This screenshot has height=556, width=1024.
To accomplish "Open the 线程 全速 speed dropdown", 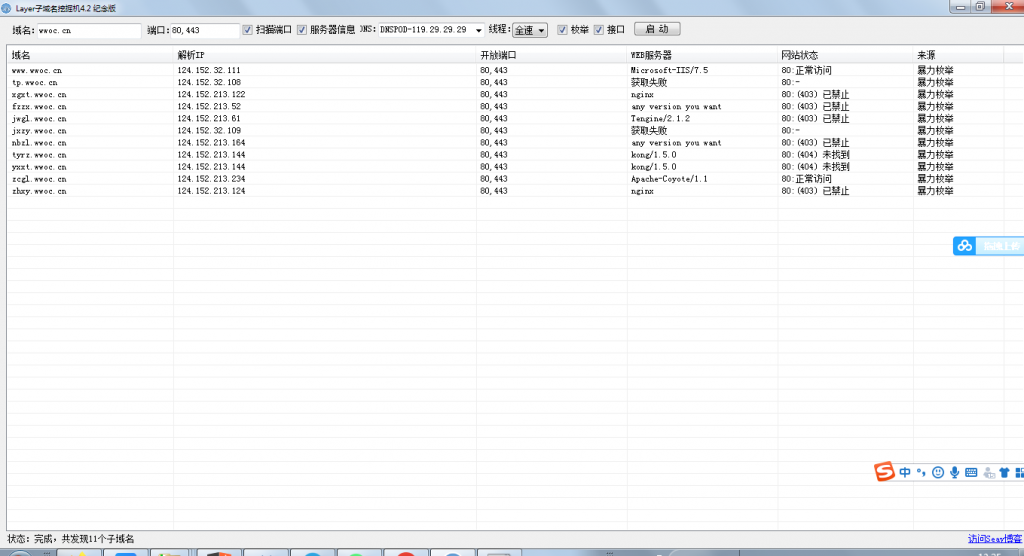I will [x=530, y=30].
